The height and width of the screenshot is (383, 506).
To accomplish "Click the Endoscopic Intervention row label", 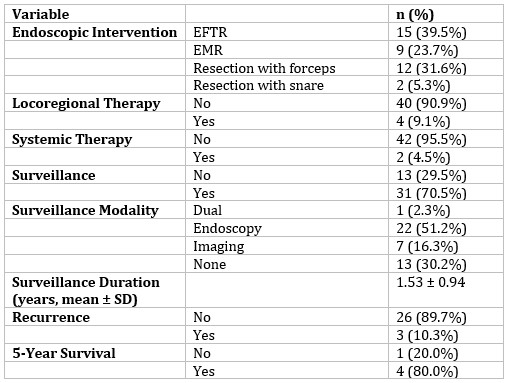I will click(95, 32).
